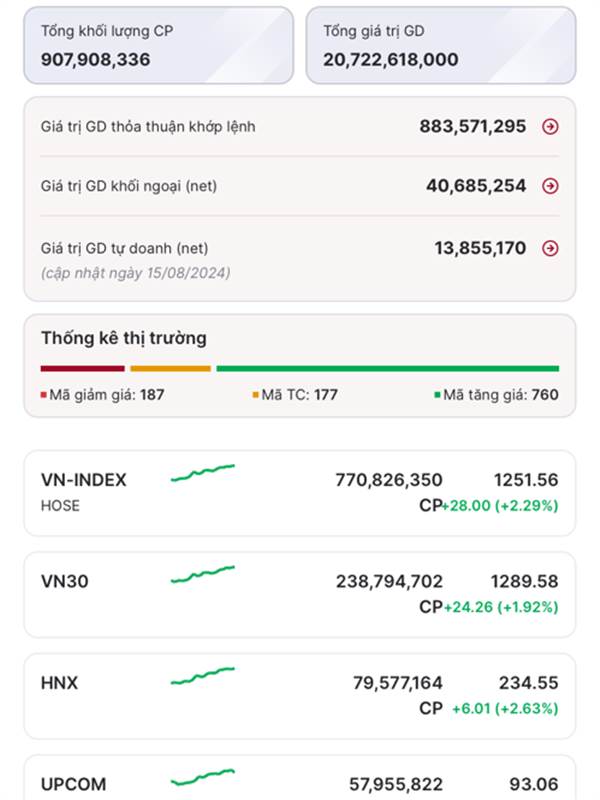Click the green advancing-stocks bar segment

pyautogui.click(x=388, y=368)
